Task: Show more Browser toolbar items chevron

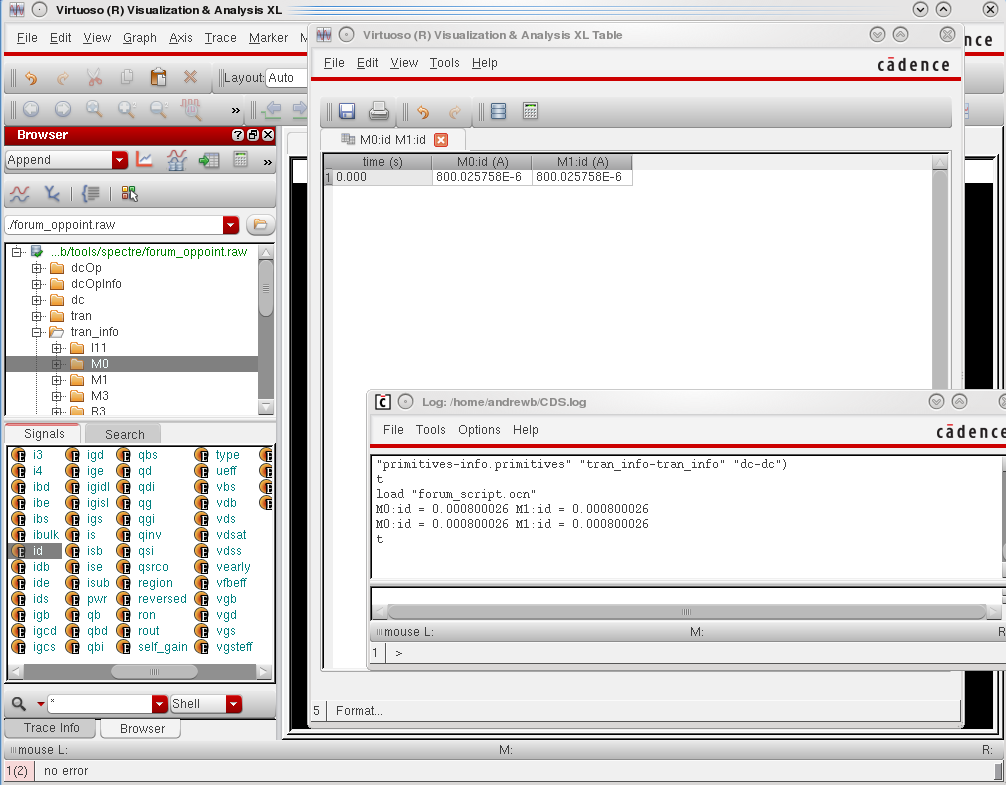Action: click(268, 162)
